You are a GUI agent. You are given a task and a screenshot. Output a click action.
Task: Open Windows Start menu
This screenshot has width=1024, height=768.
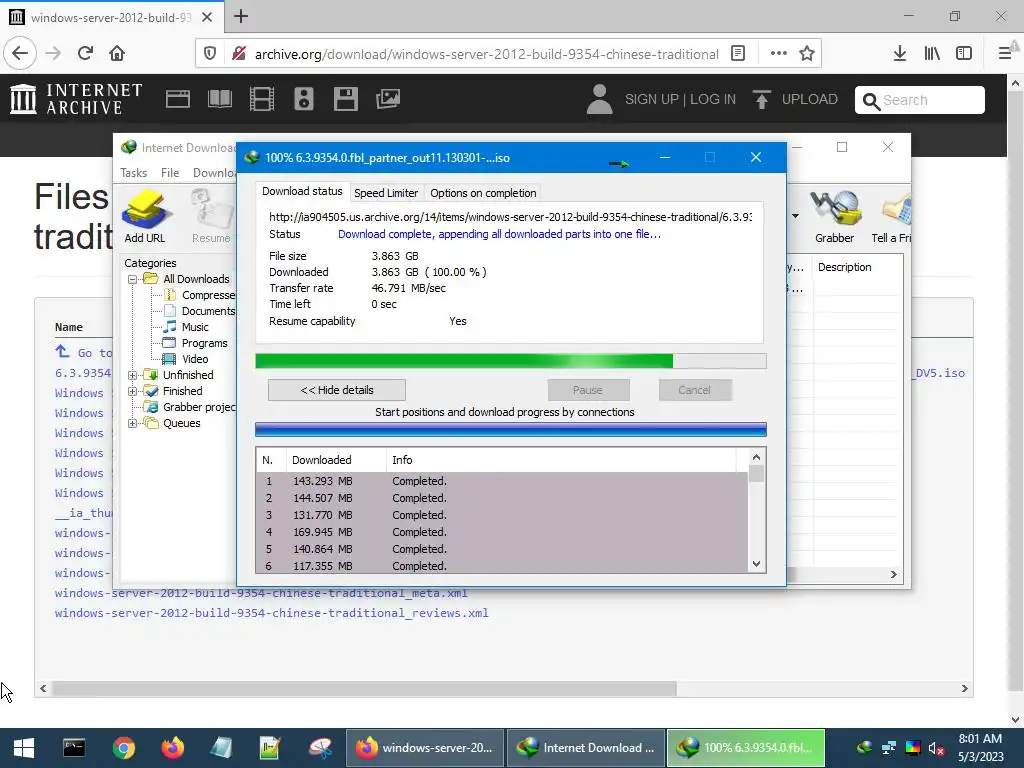click(x=24, y=748)
